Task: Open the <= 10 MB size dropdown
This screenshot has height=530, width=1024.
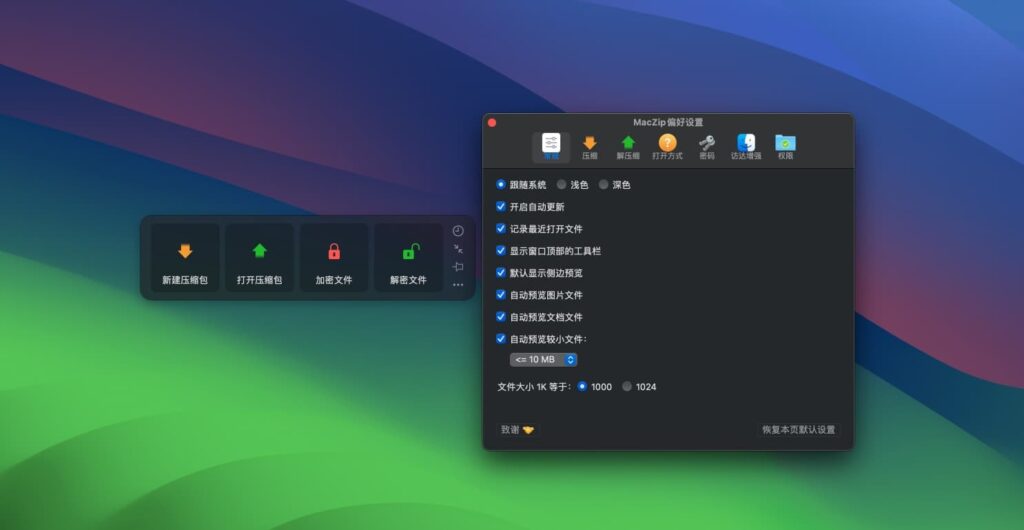Action: (543, 360)
